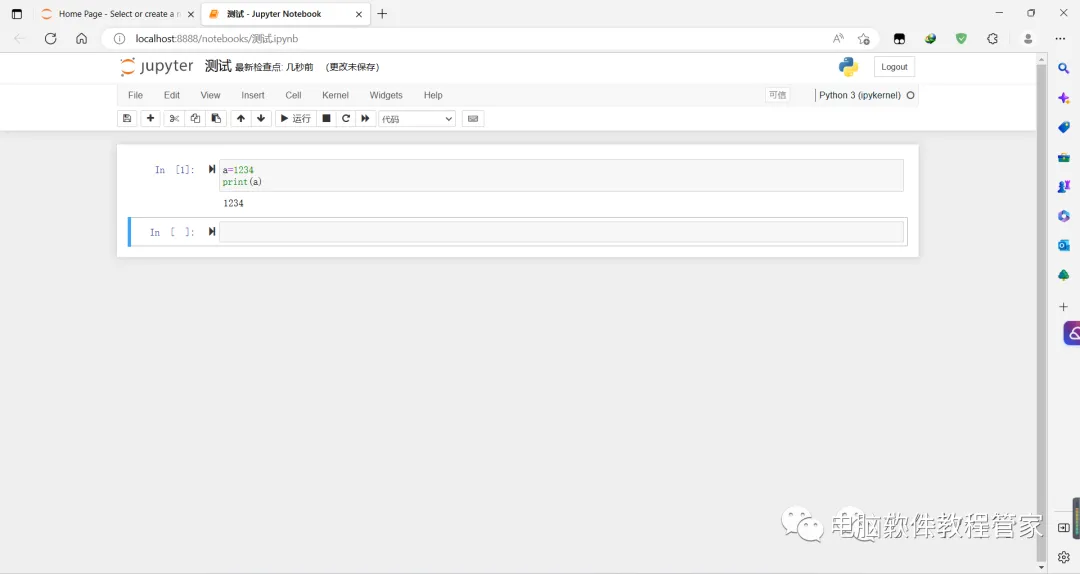The height and width of the screenshot is (574, 1080).
Task: Go to the browser home page icon
Action: 81,39
